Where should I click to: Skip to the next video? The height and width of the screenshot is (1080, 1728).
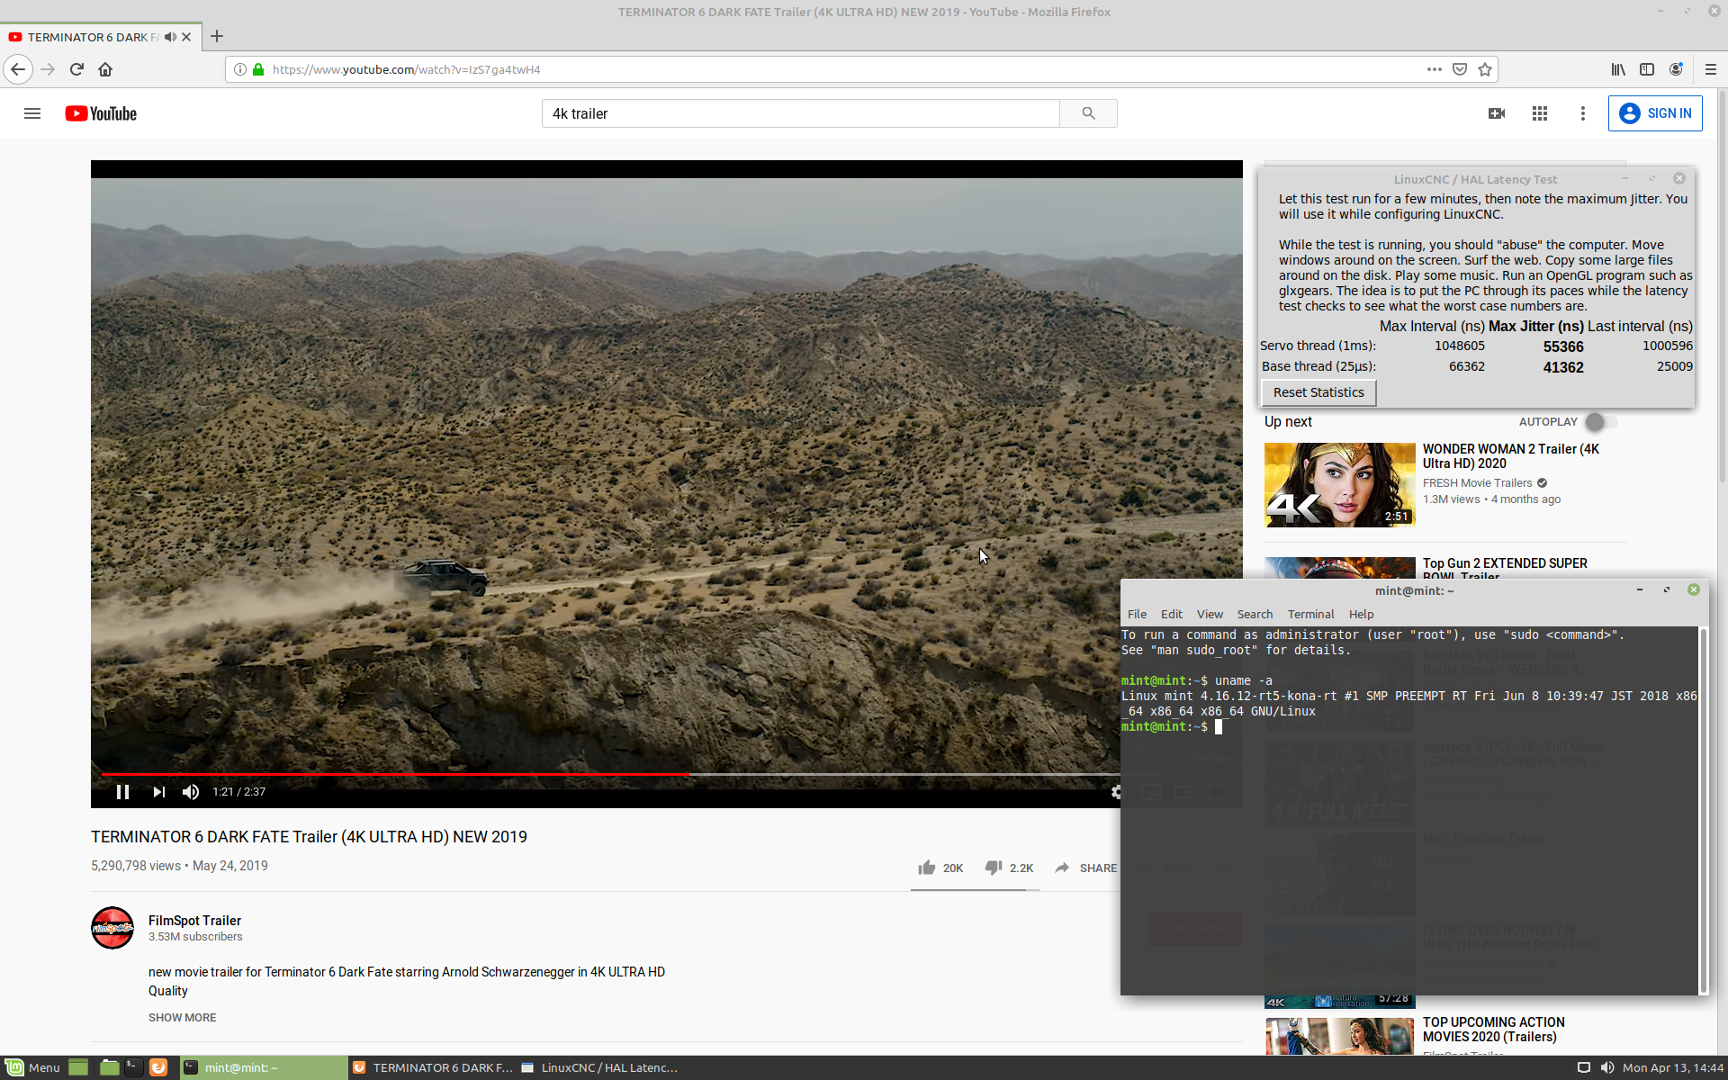coord(158,792)
